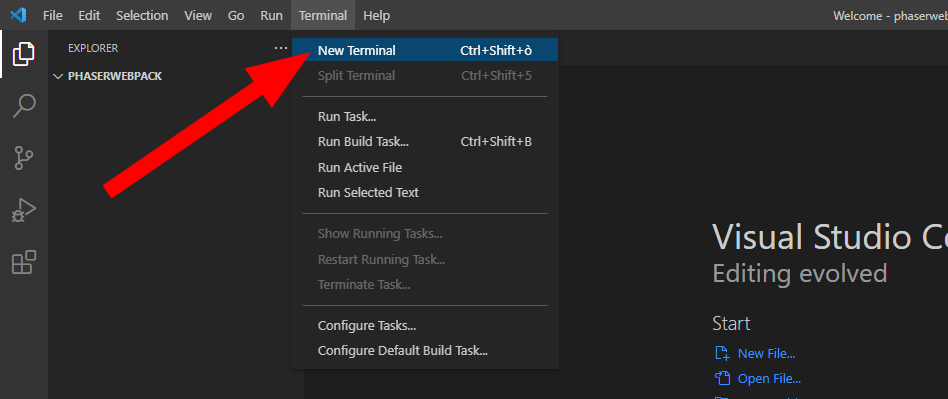Open the Extensions view icon
Image resolution: width=948 pixels, height=399 pixels.
pos(24,263)
